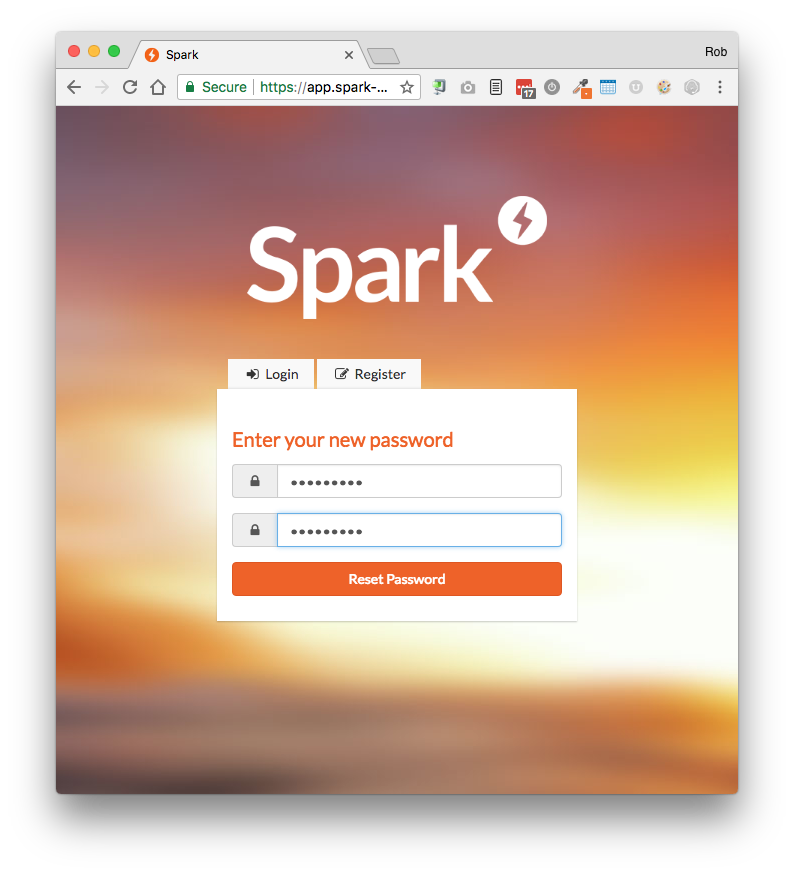Open the red extension with 17 badge
This screenshot has height=874, width=794.
pos(525,88)
